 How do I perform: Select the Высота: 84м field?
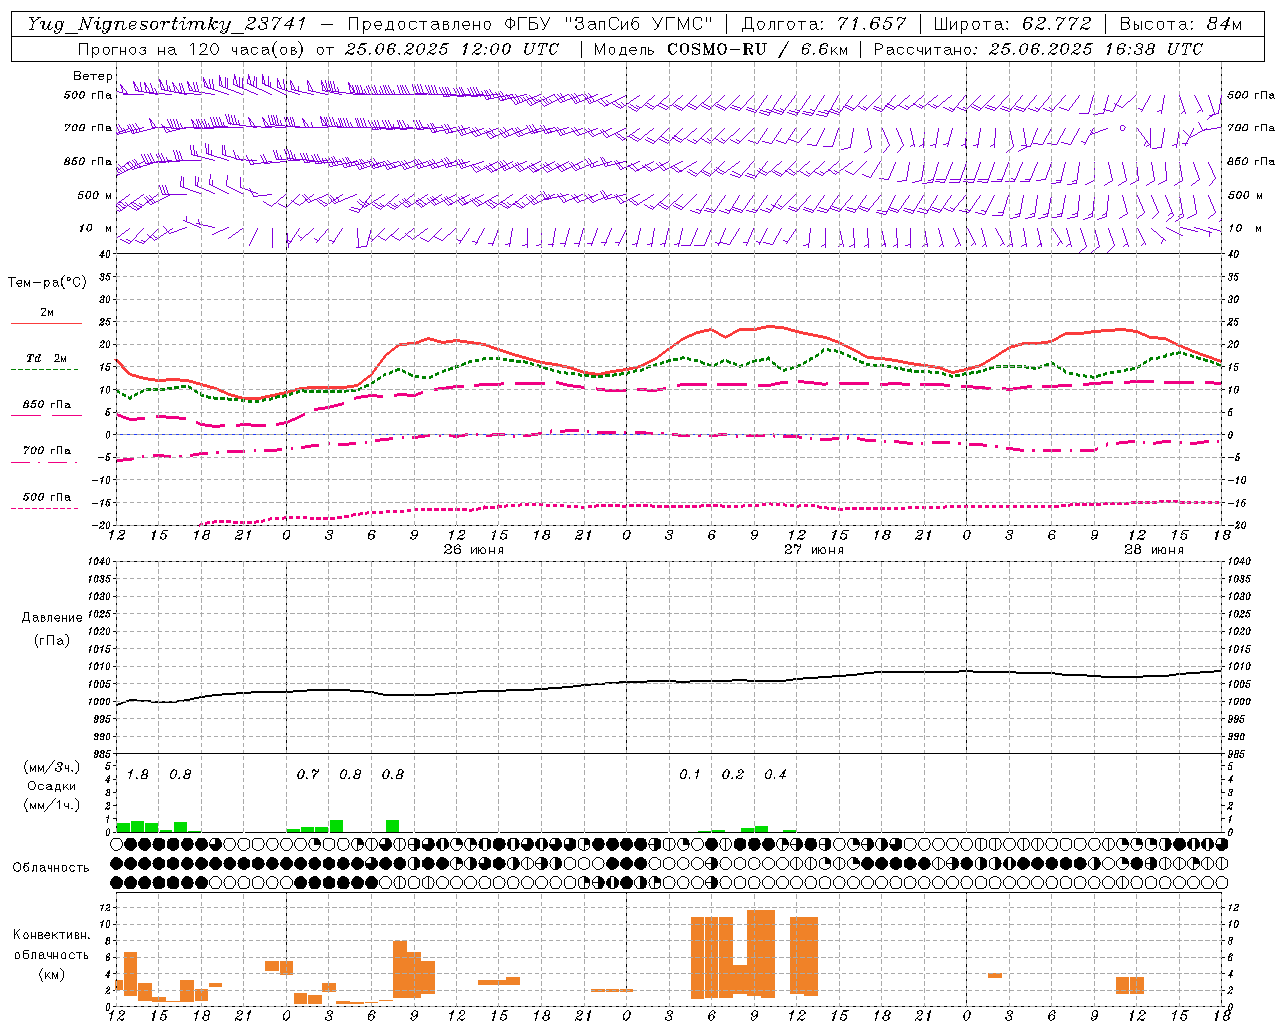(1181, 24)
